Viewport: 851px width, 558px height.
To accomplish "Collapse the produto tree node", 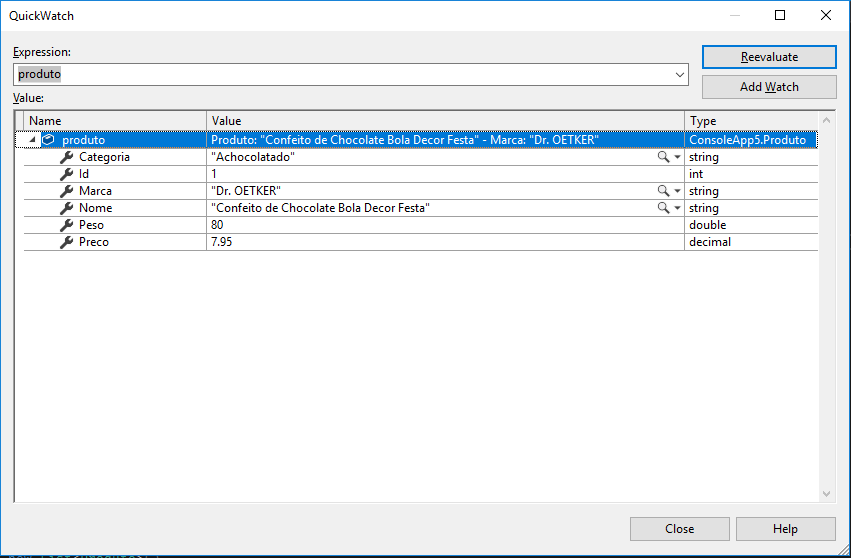I will coord(33,140).
